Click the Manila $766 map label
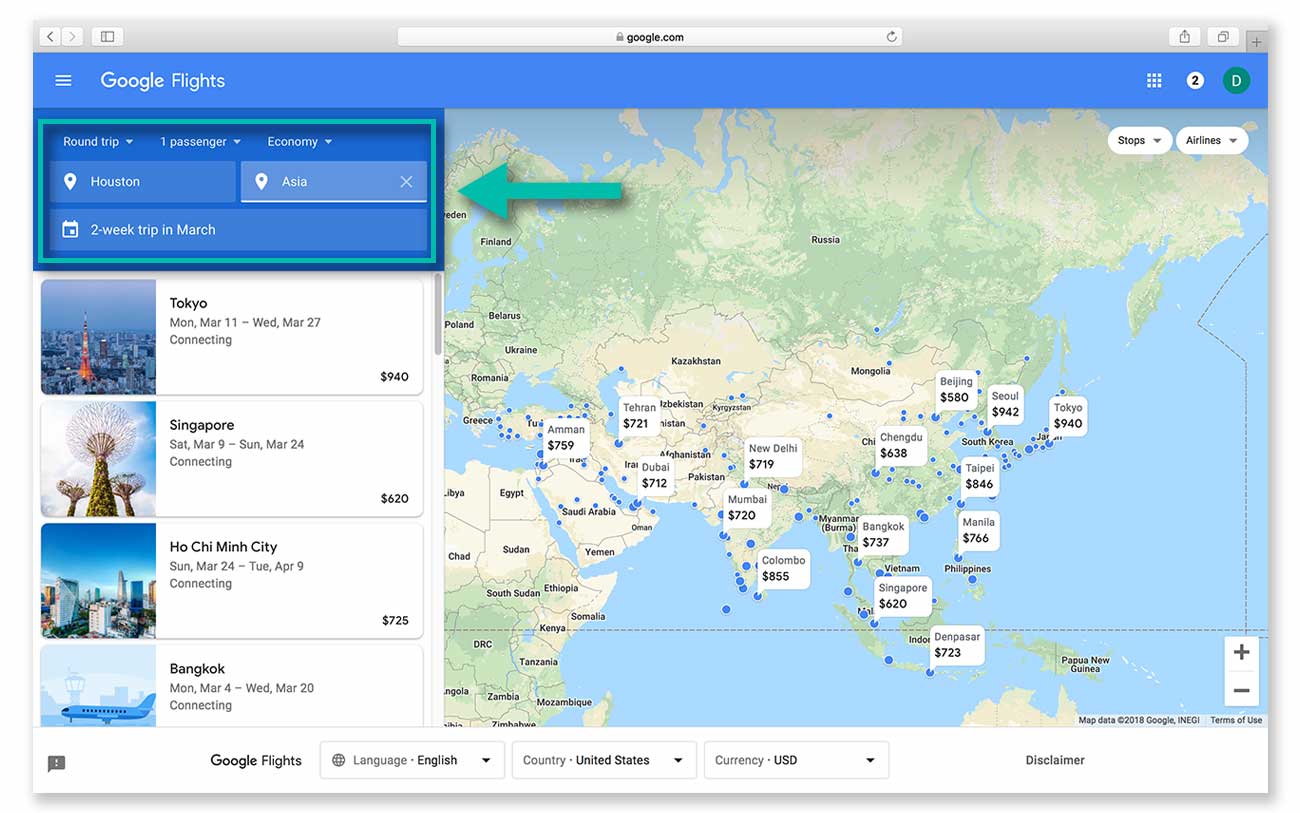1300x813 pixels. coord(978,530)
